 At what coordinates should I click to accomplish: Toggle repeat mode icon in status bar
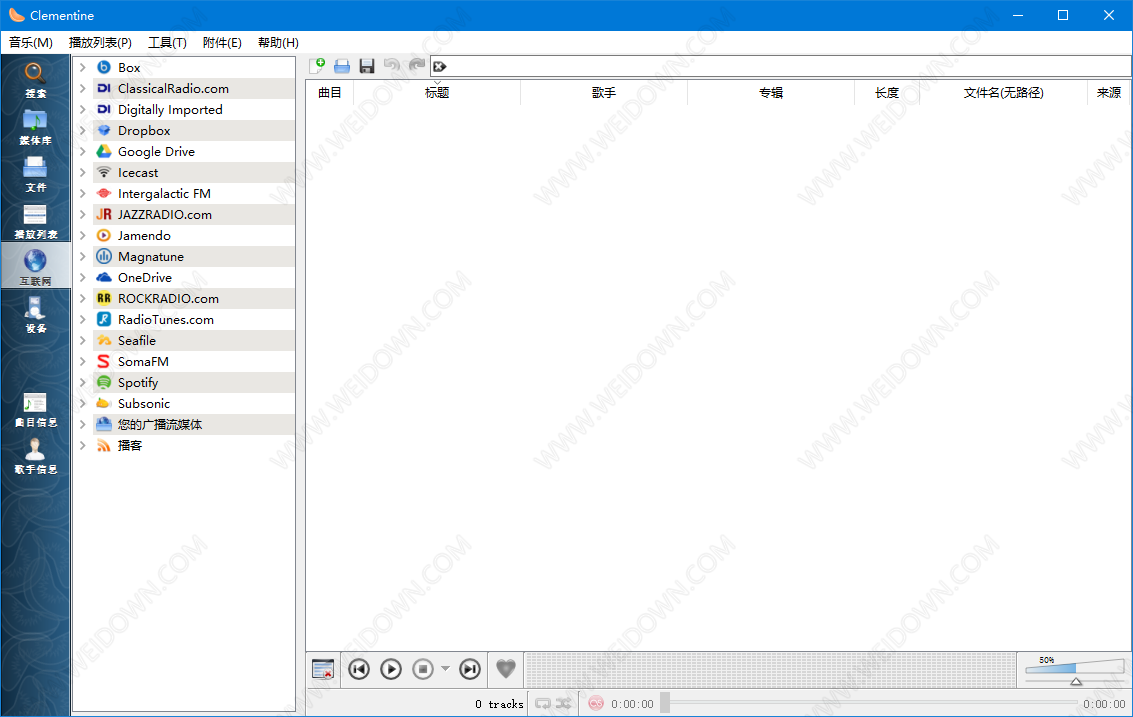point(543,703)
